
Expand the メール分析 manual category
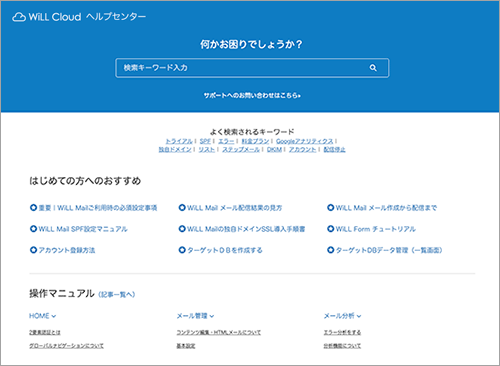point(342,316)
